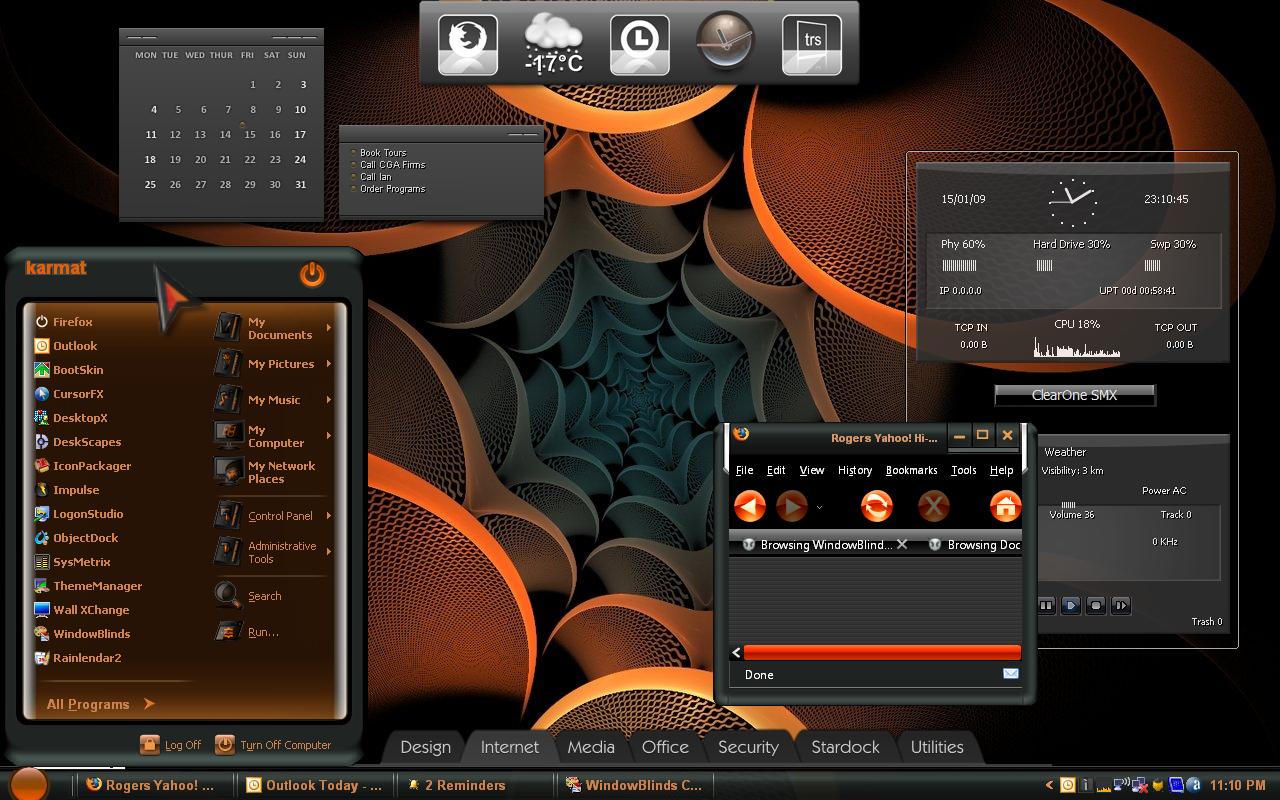Click Turn Off Computer button
The height and width of the screenshot is (800, 1280).
click(x=273, y=745)
